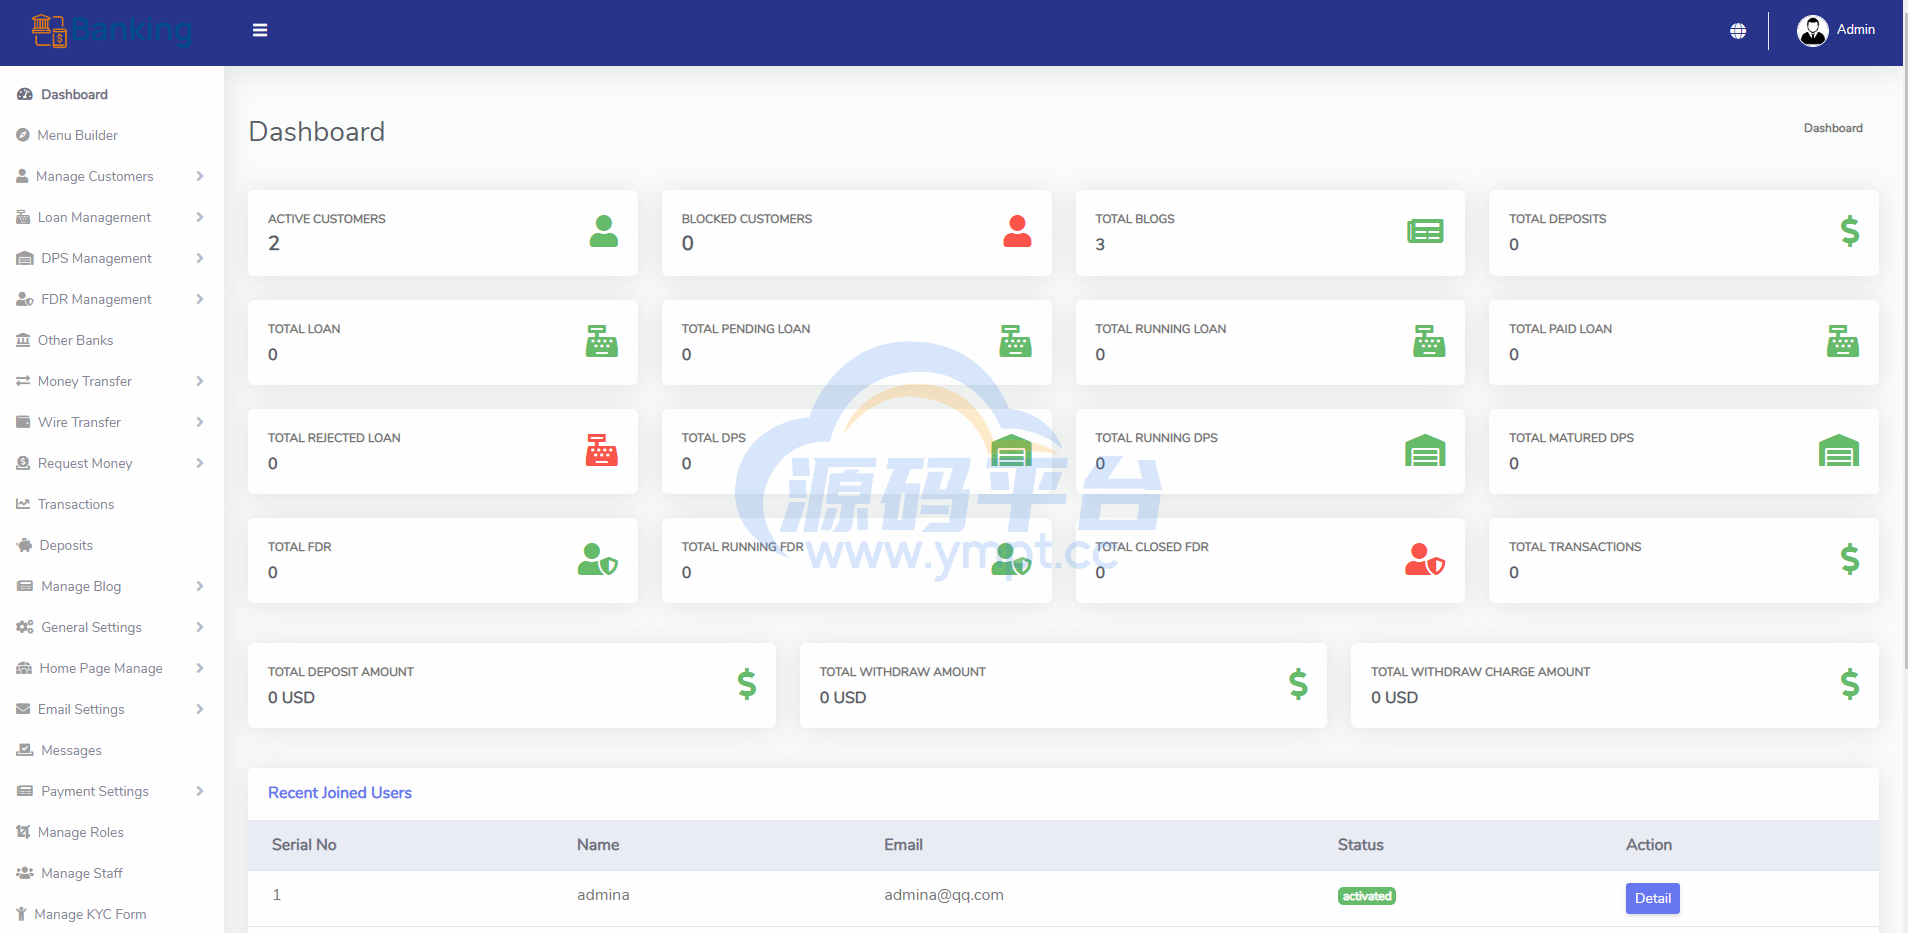This screenshot has height=933, width=1908.
Task: Click the dollar icon on Total Transactions card
Action: (x=1850, y=559)
